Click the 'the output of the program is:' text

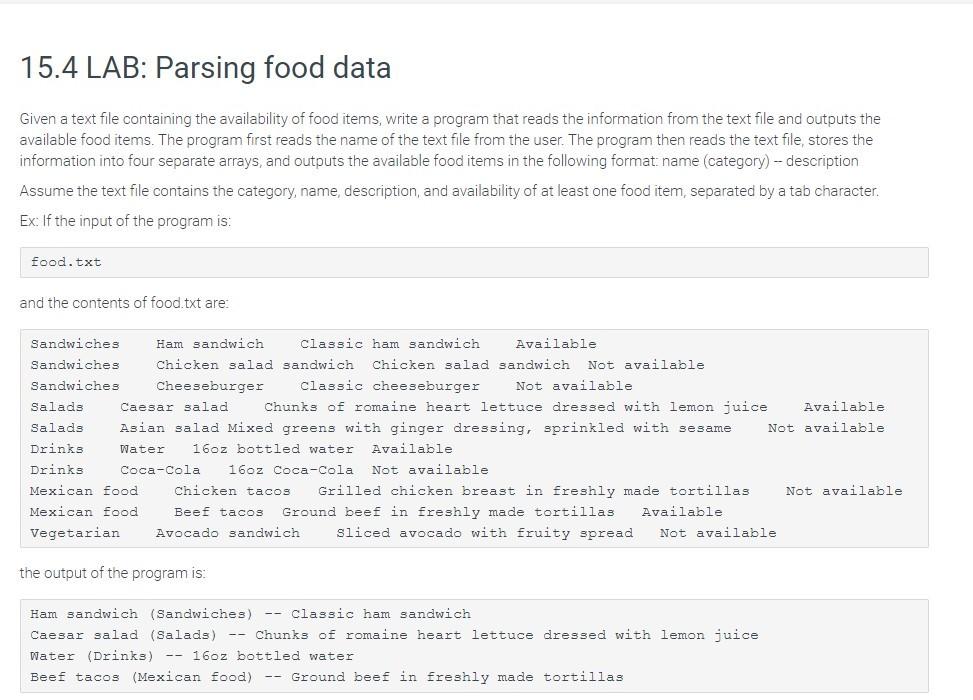click(112, 573)
